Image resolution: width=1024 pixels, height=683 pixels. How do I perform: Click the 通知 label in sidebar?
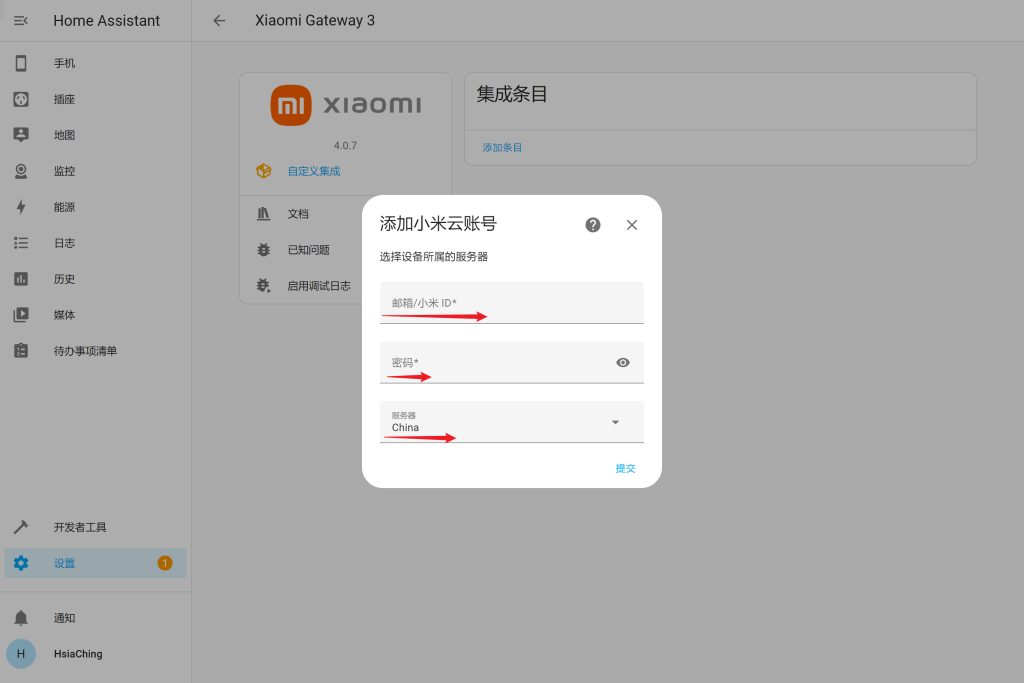click(x=65, y=618)
